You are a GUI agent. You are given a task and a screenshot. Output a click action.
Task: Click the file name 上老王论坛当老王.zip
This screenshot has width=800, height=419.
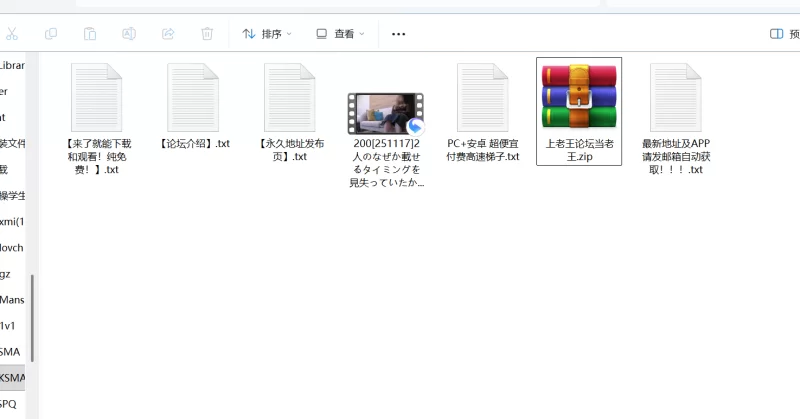(579, 150)
